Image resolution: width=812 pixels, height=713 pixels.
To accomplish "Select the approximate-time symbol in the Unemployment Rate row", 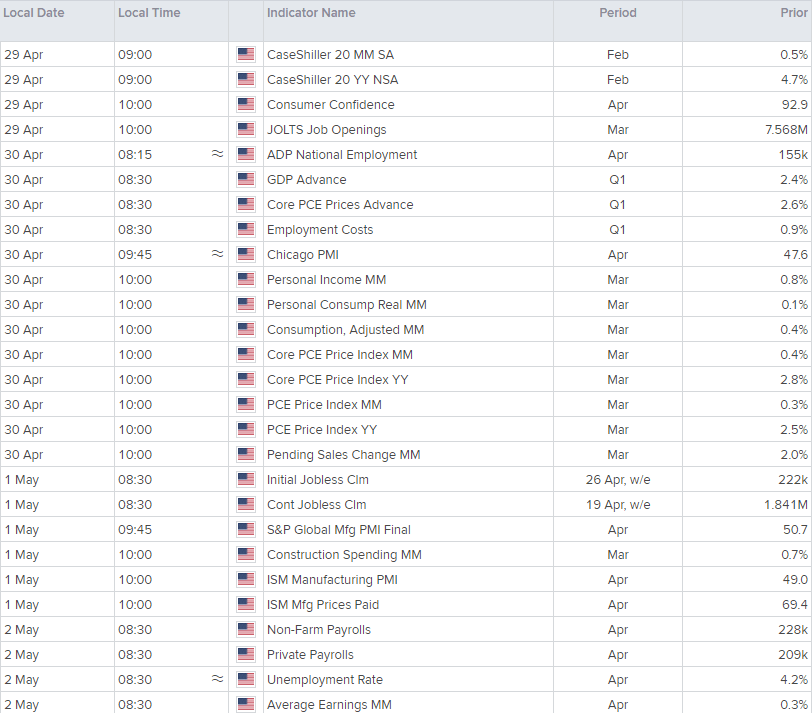I will 218,679.
